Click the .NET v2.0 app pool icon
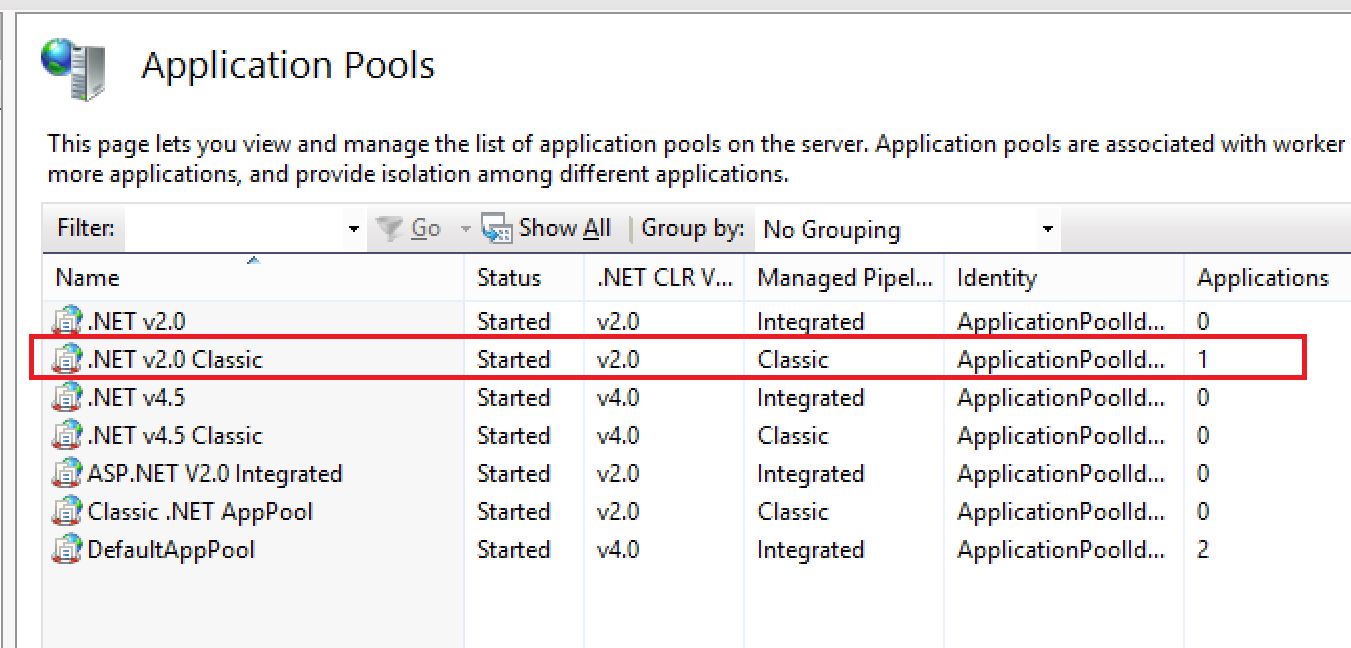 (67, 322)
